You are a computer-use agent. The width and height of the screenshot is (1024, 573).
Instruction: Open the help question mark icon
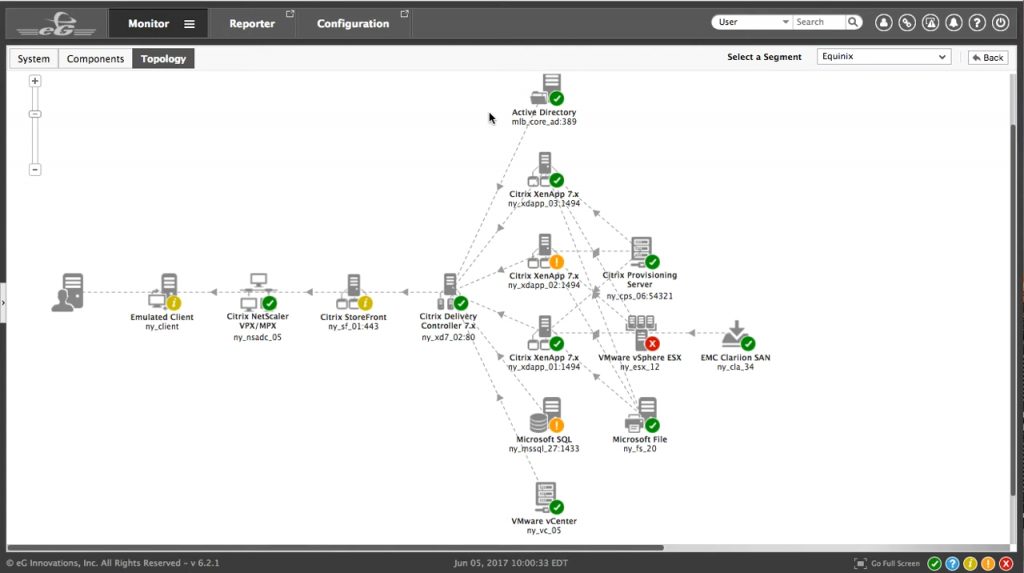977,22
